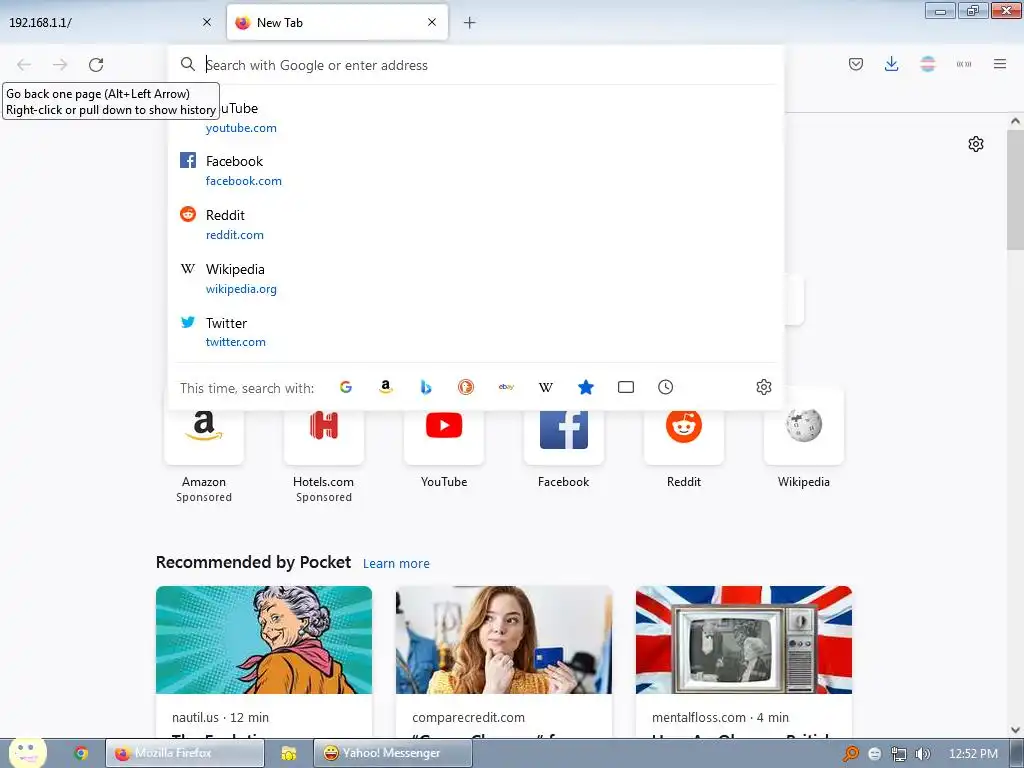
Task: Close the New Tab tab
Action: [432, 22]
